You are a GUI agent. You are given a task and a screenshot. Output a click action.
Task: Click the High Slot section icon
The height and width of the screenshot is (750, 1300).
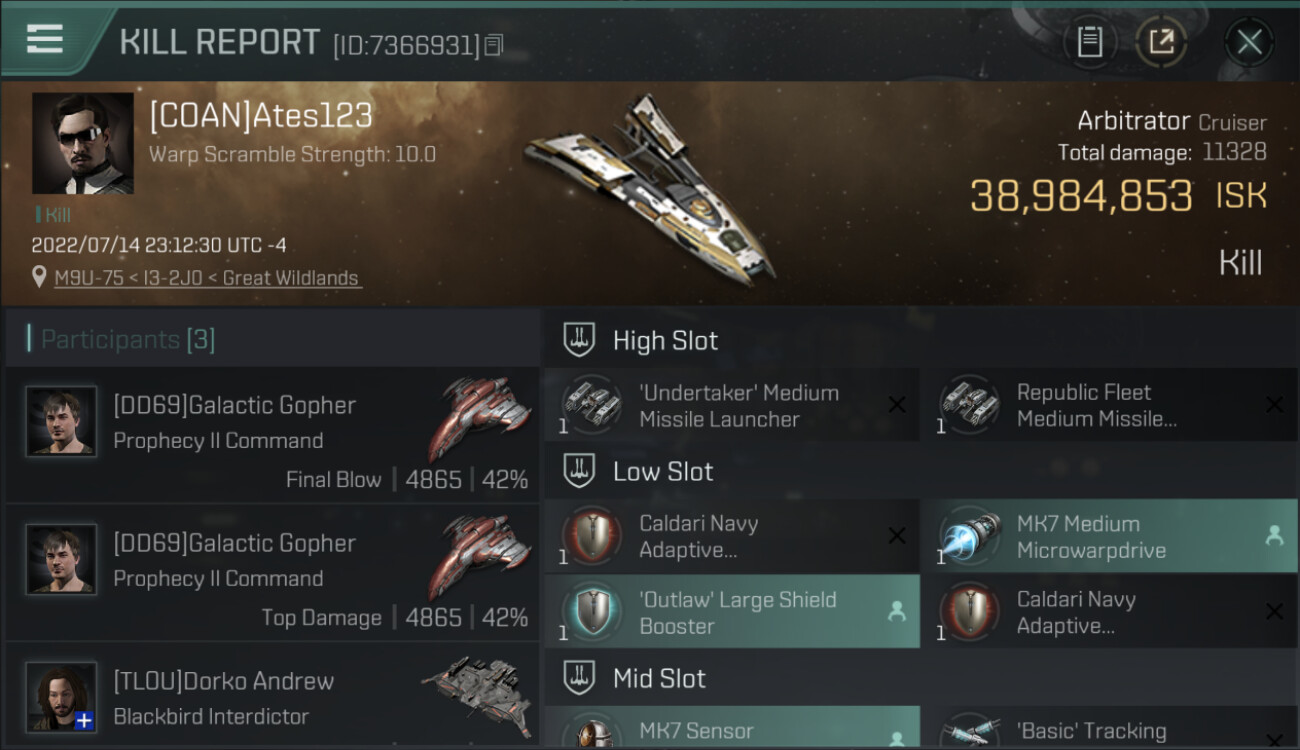tap(579, 340)
